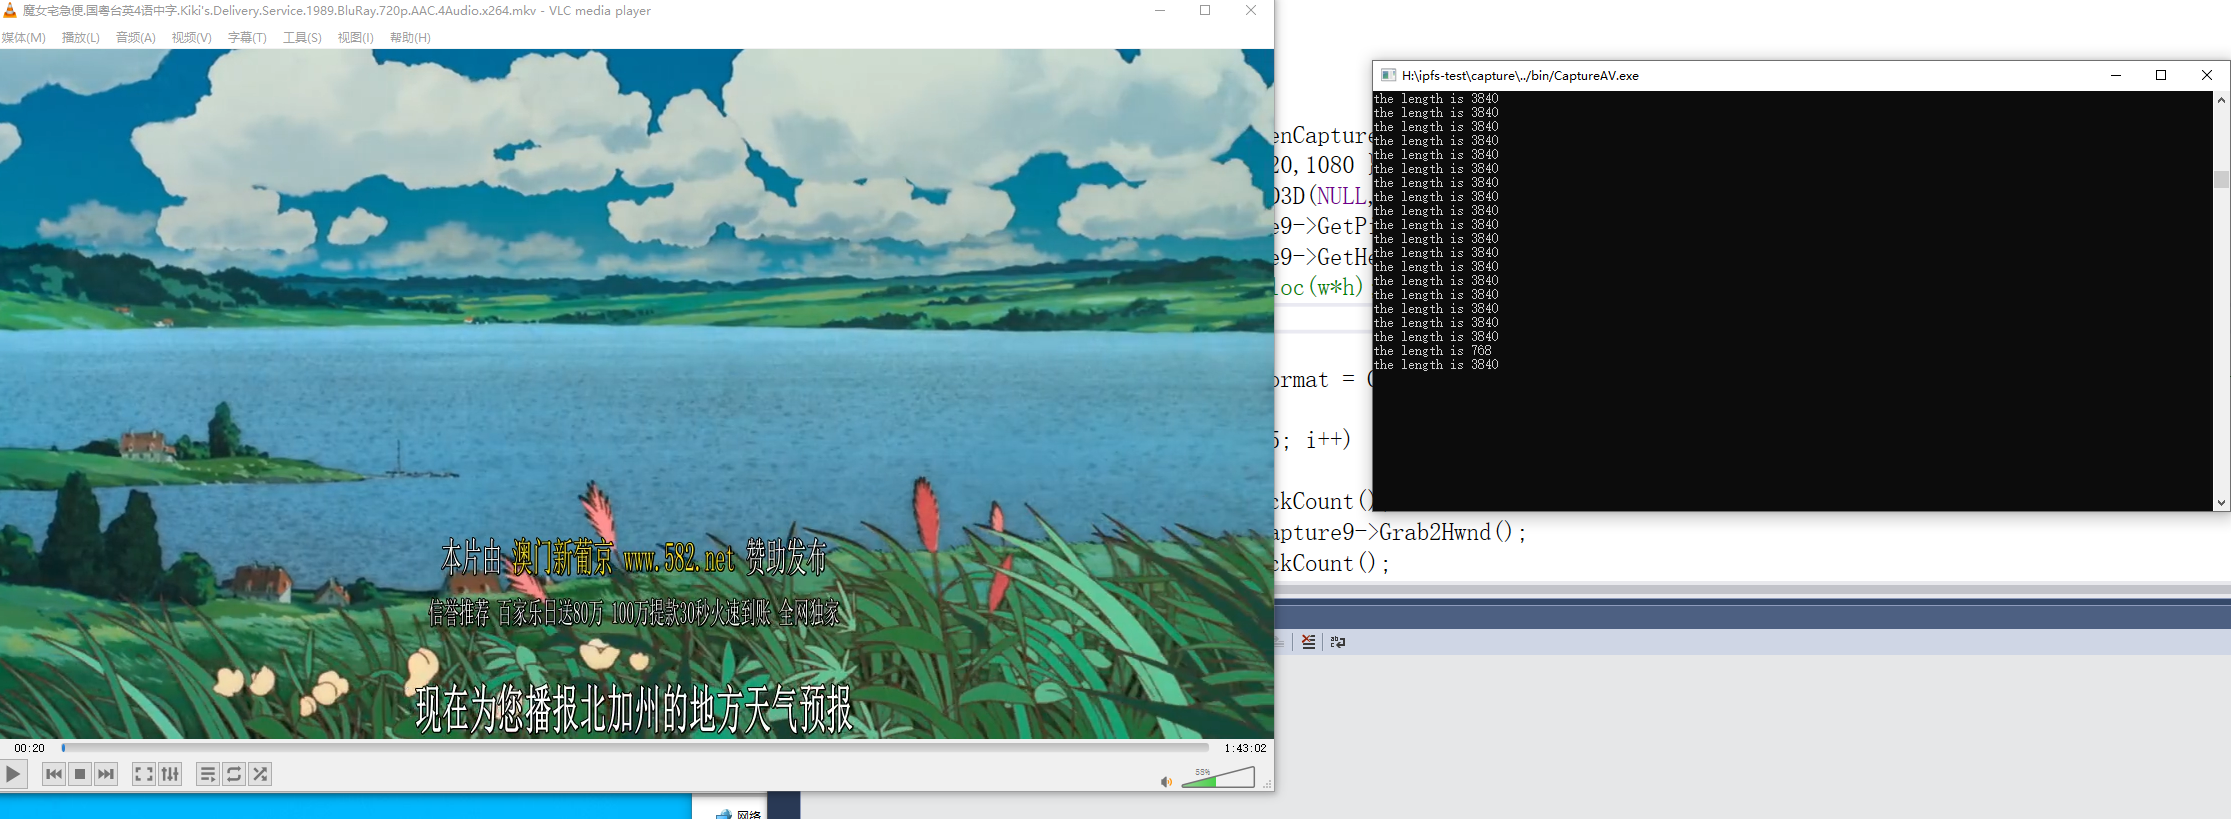Close the VLC media player window
This screenshot has width=2231, height=819.
(x=1251, y=10)
